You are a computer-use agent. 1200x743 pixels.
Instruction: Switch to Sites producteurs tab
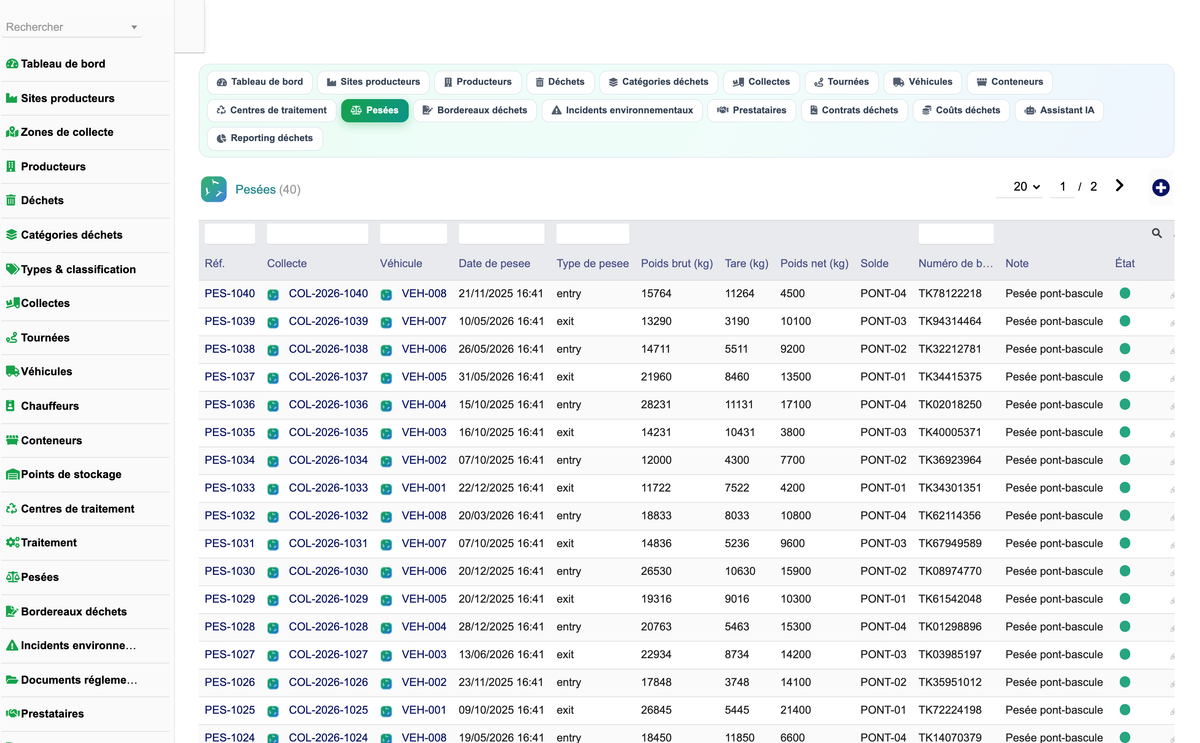coord(373,82)
